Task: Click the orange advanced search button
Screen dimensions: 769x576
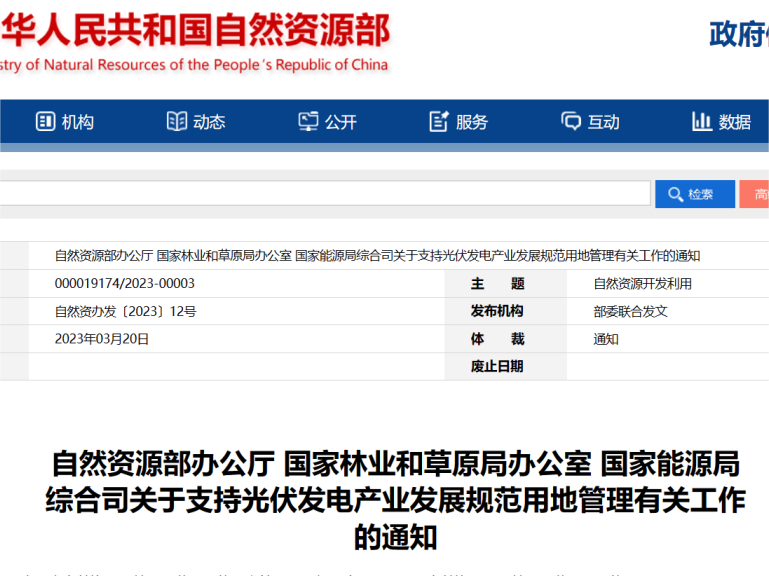Action: [x=754, y=194]
